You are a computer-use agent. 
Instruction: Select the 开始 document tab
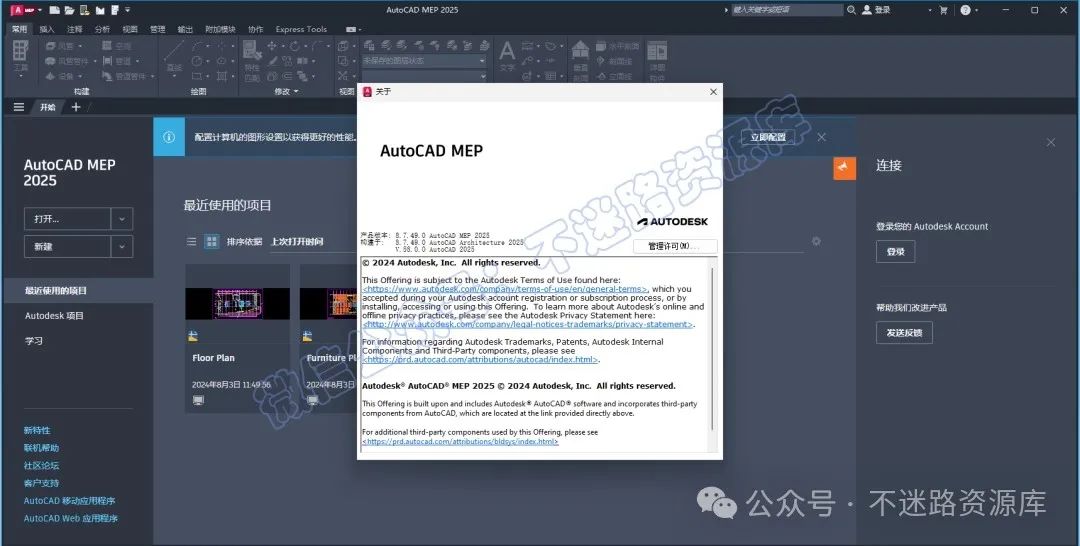tap(48, 107)
